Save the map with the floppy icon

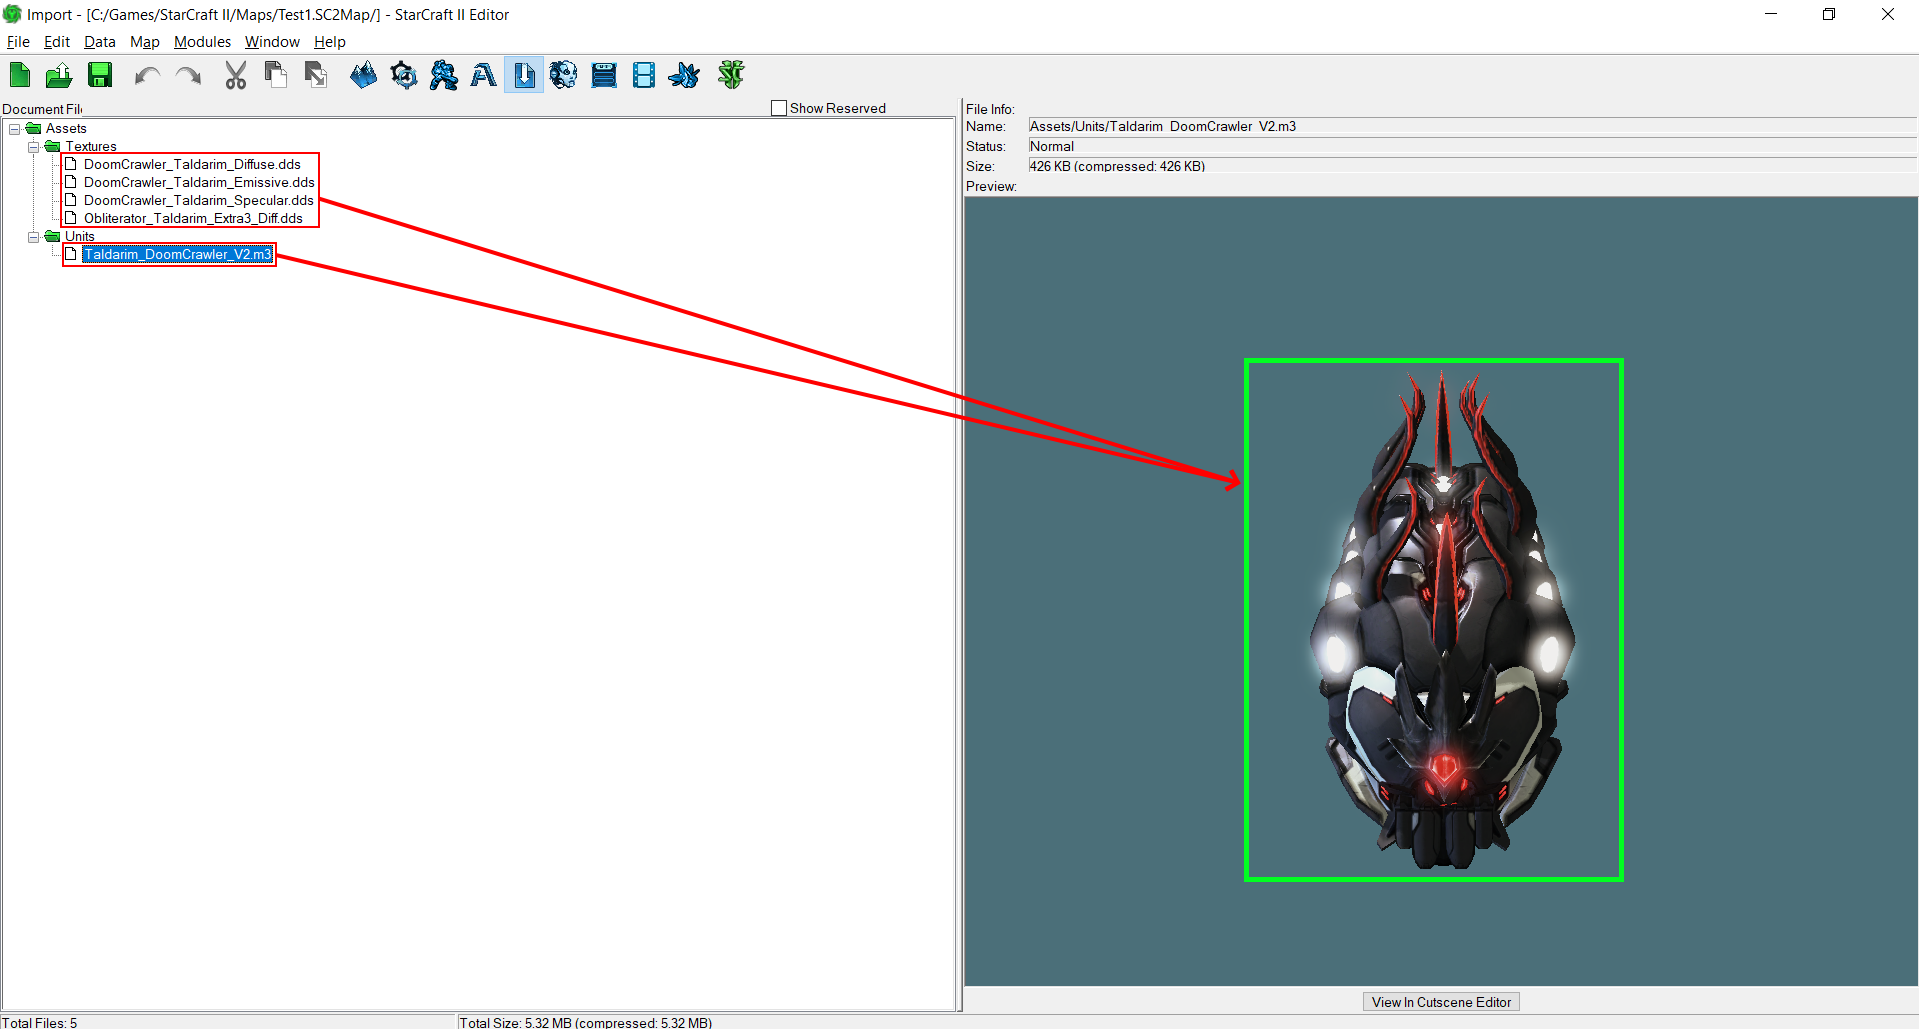pos(100,75)
